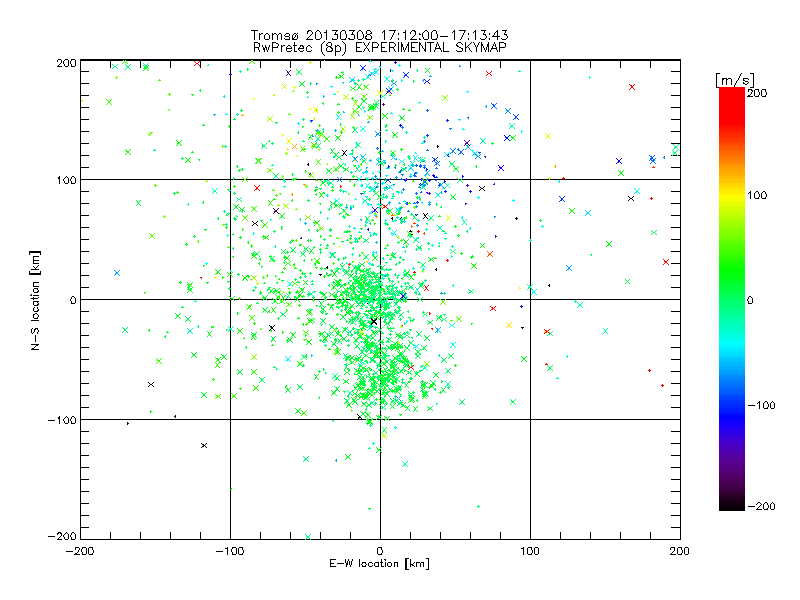Click the 'N-S location [km]' axis label
The width and height of the screenshot is (800, 600).
[35, 300]
